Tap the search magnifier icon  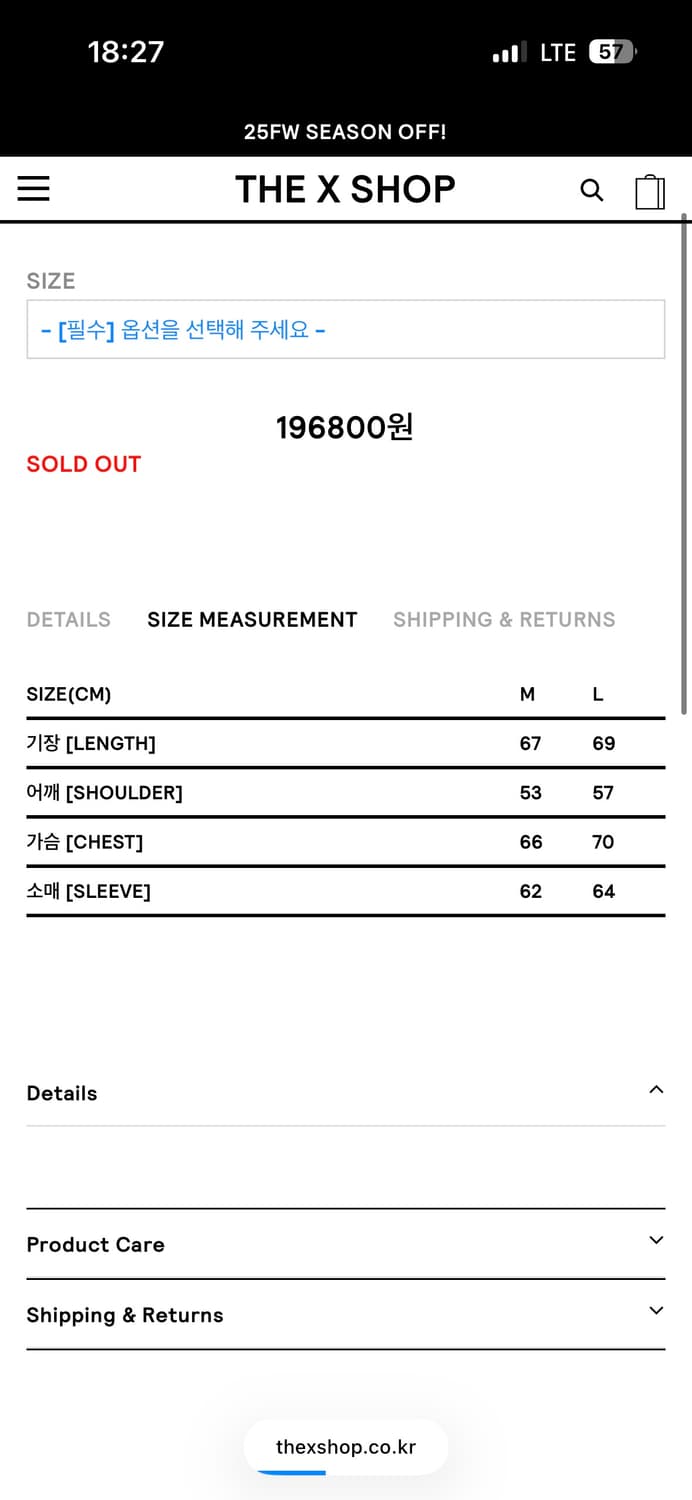592,190
